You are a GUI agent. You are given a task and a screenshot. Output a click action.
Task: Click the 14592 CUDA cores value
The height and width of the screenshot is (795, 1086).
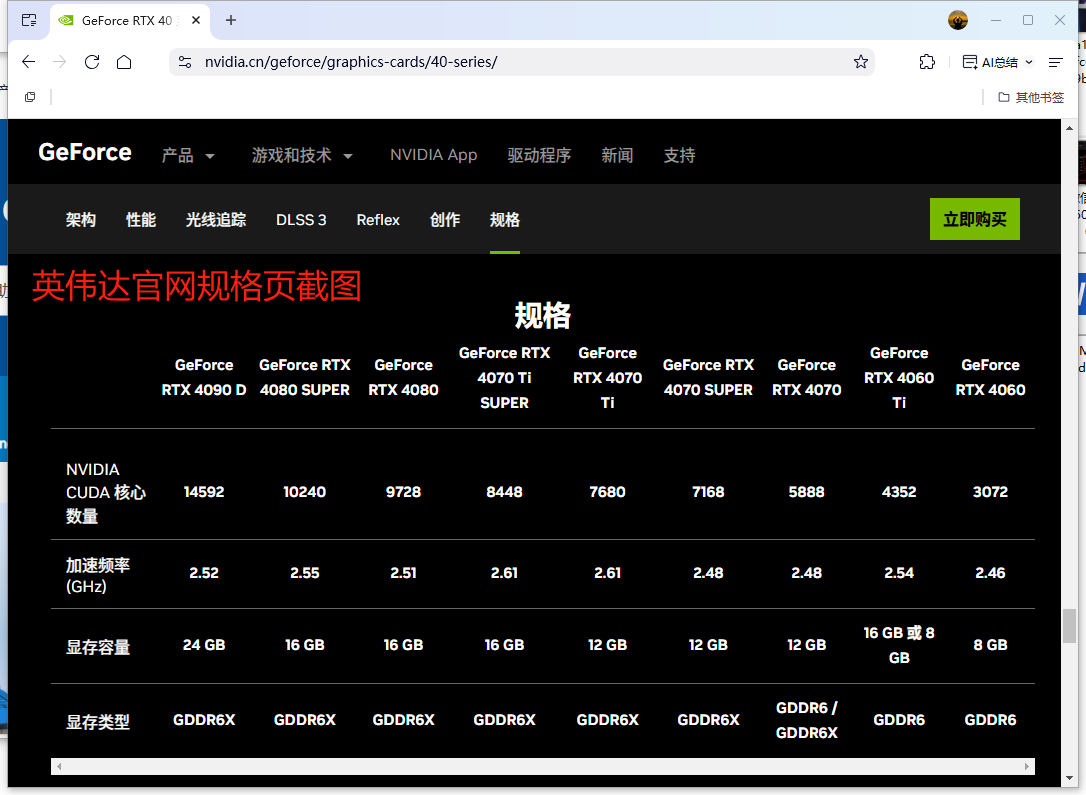coord(204,492)
